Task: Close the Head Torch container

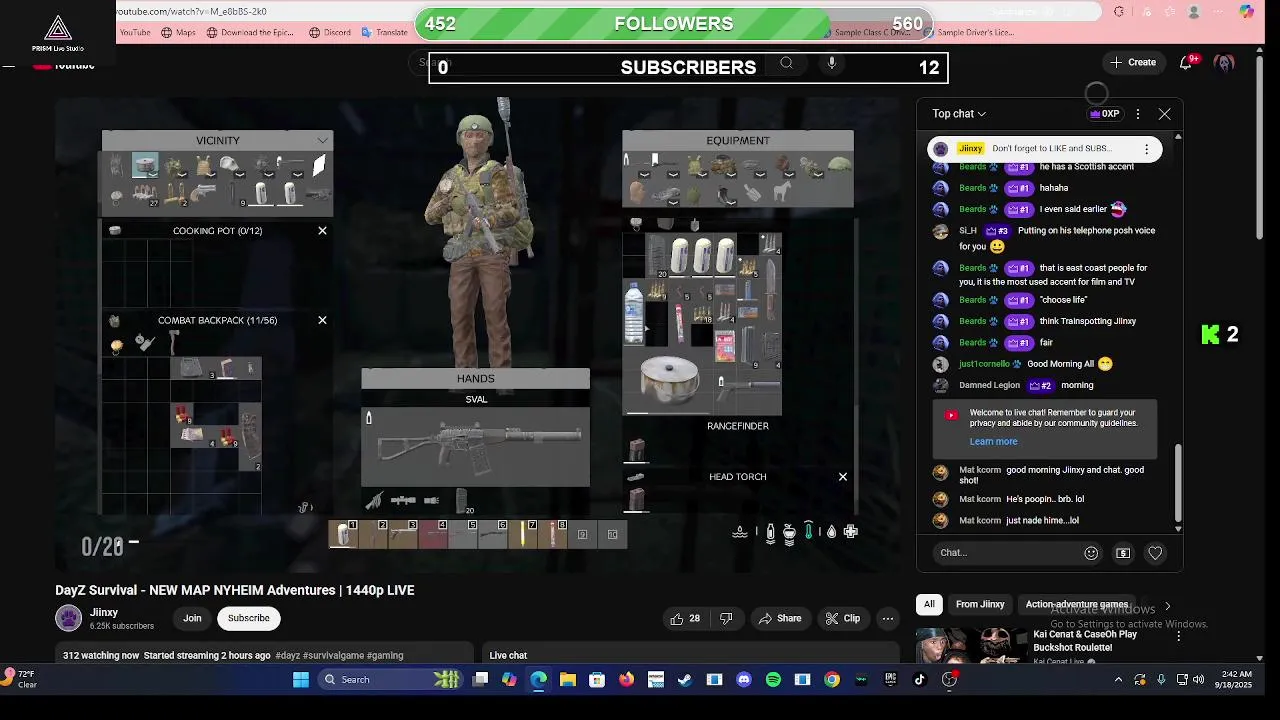Action: (x=842, y=477)
